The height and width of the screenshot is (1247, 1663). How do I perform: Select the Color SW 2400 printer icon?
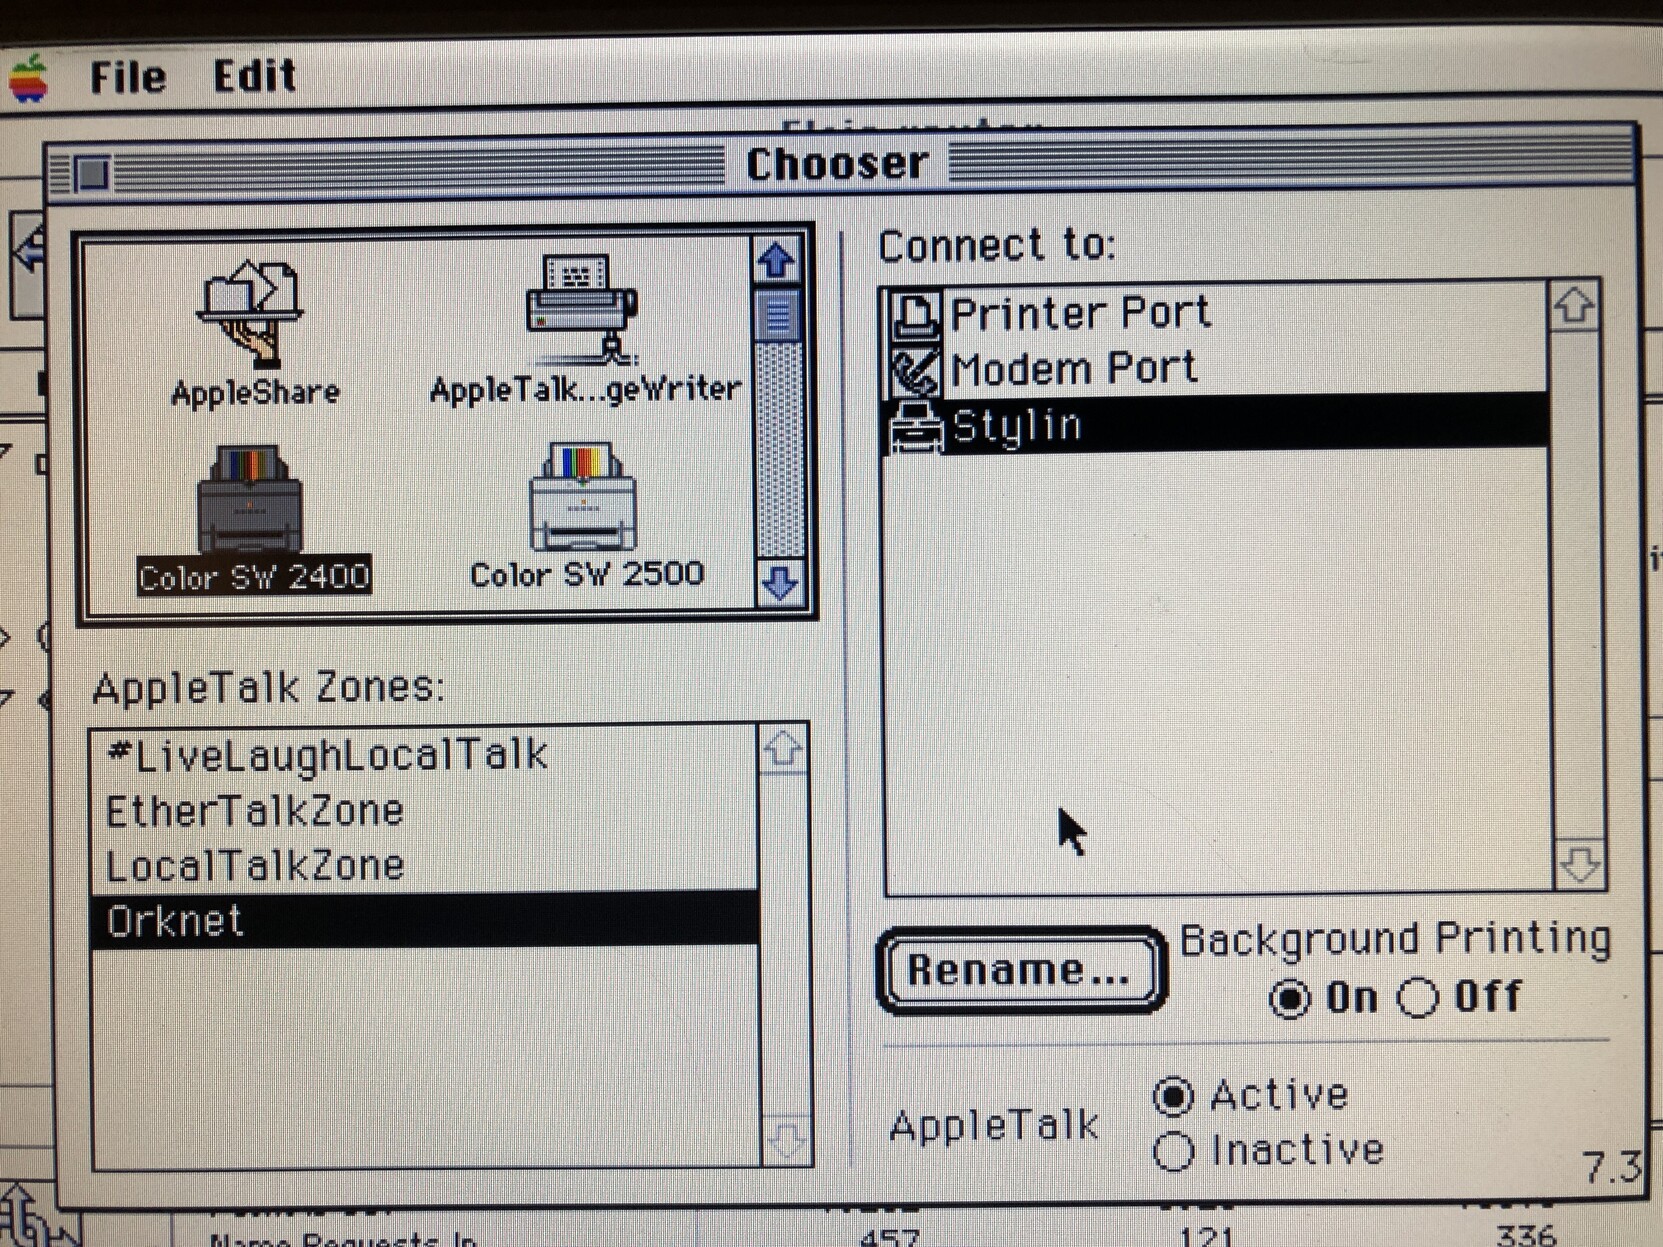pyautogui.click(x=254, y=520)
